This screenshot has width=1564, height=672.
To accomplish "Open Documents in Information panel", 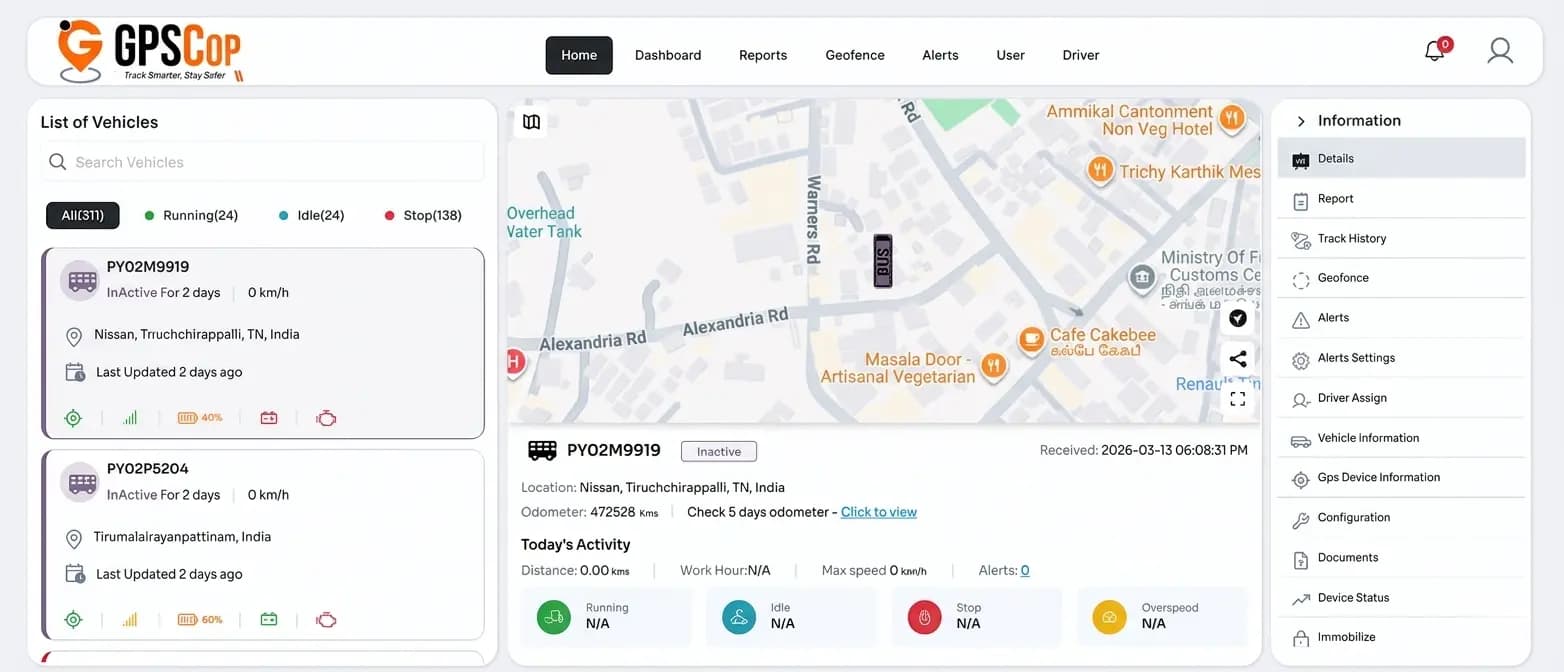I will [x=1401, y=558].
